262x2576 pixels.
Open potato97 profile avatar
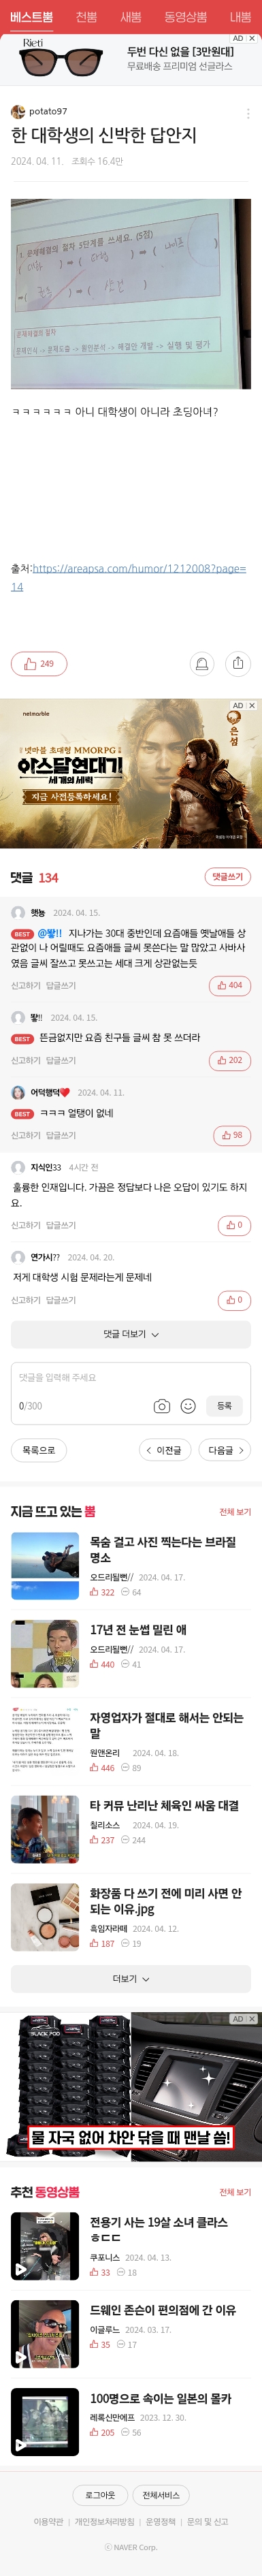pos(18,112)
